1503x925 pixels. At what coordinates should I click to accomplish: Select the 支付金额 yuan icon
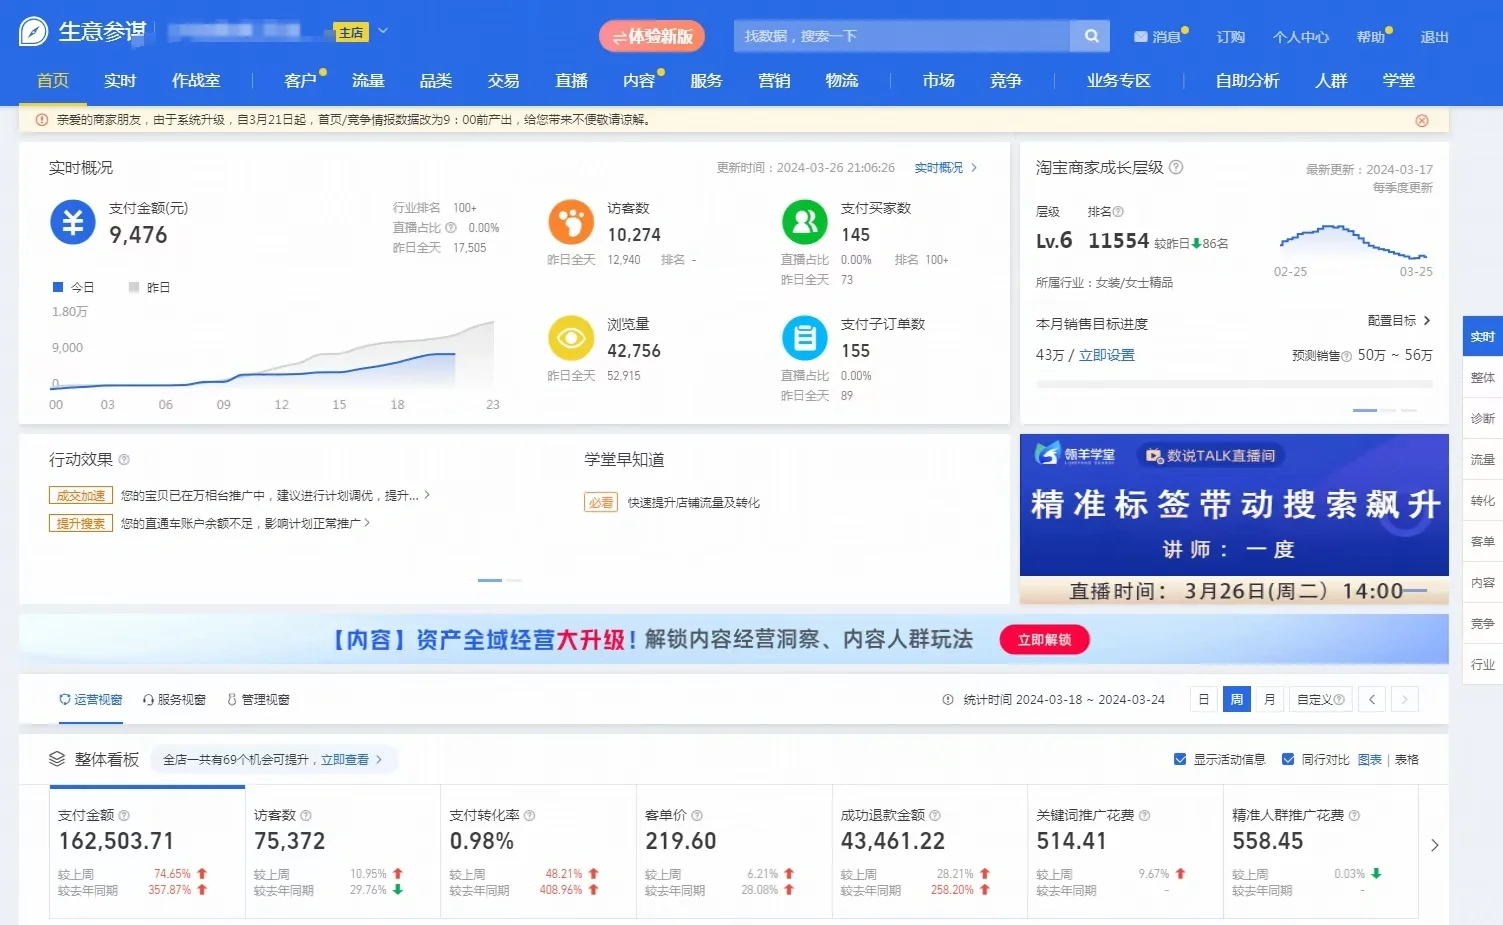click(x=71, y=222)
